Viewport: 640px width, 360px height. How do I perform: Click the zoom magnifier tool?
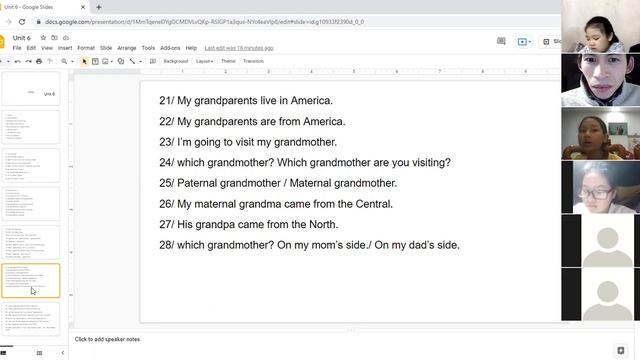coord(64,61)
